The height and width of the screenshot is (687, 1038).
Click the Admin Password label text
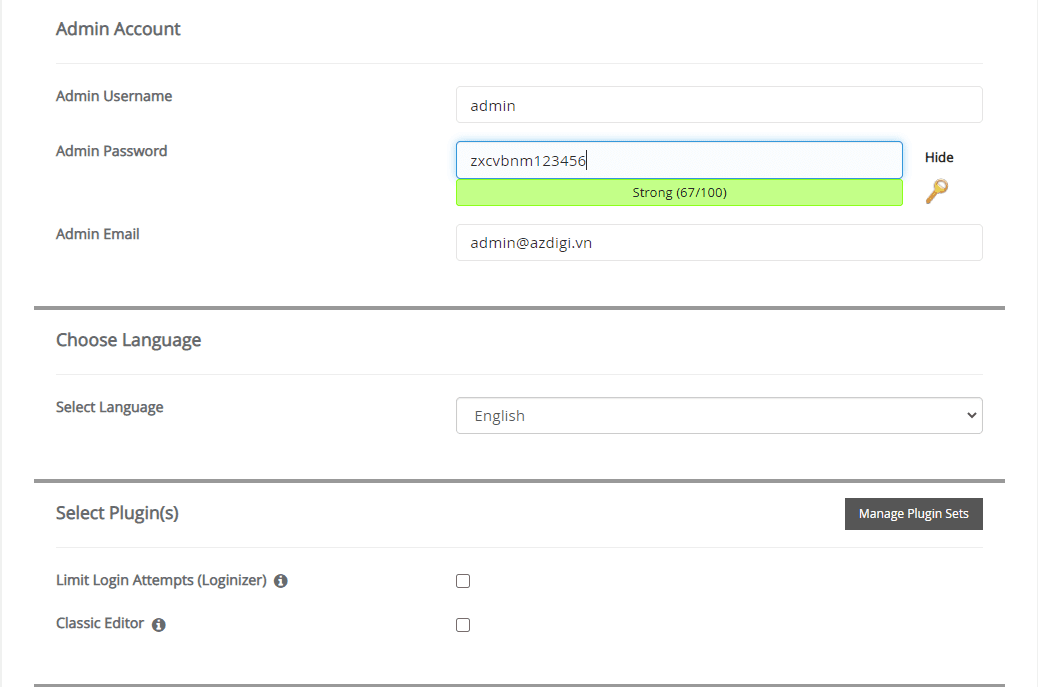coord(111,150)
